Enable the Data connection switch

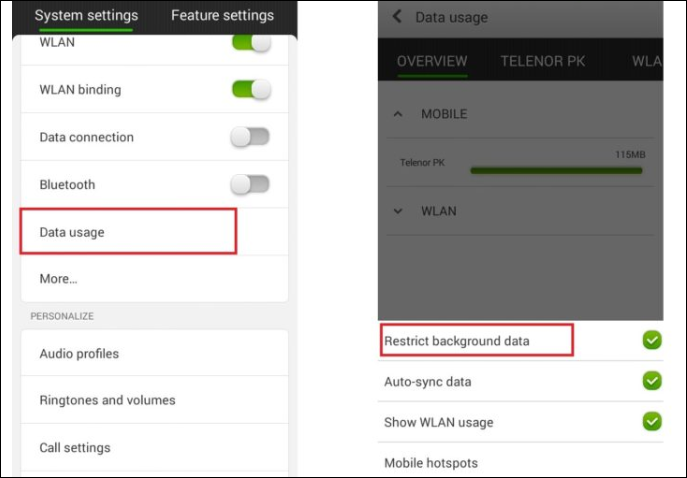pos(250,137)
